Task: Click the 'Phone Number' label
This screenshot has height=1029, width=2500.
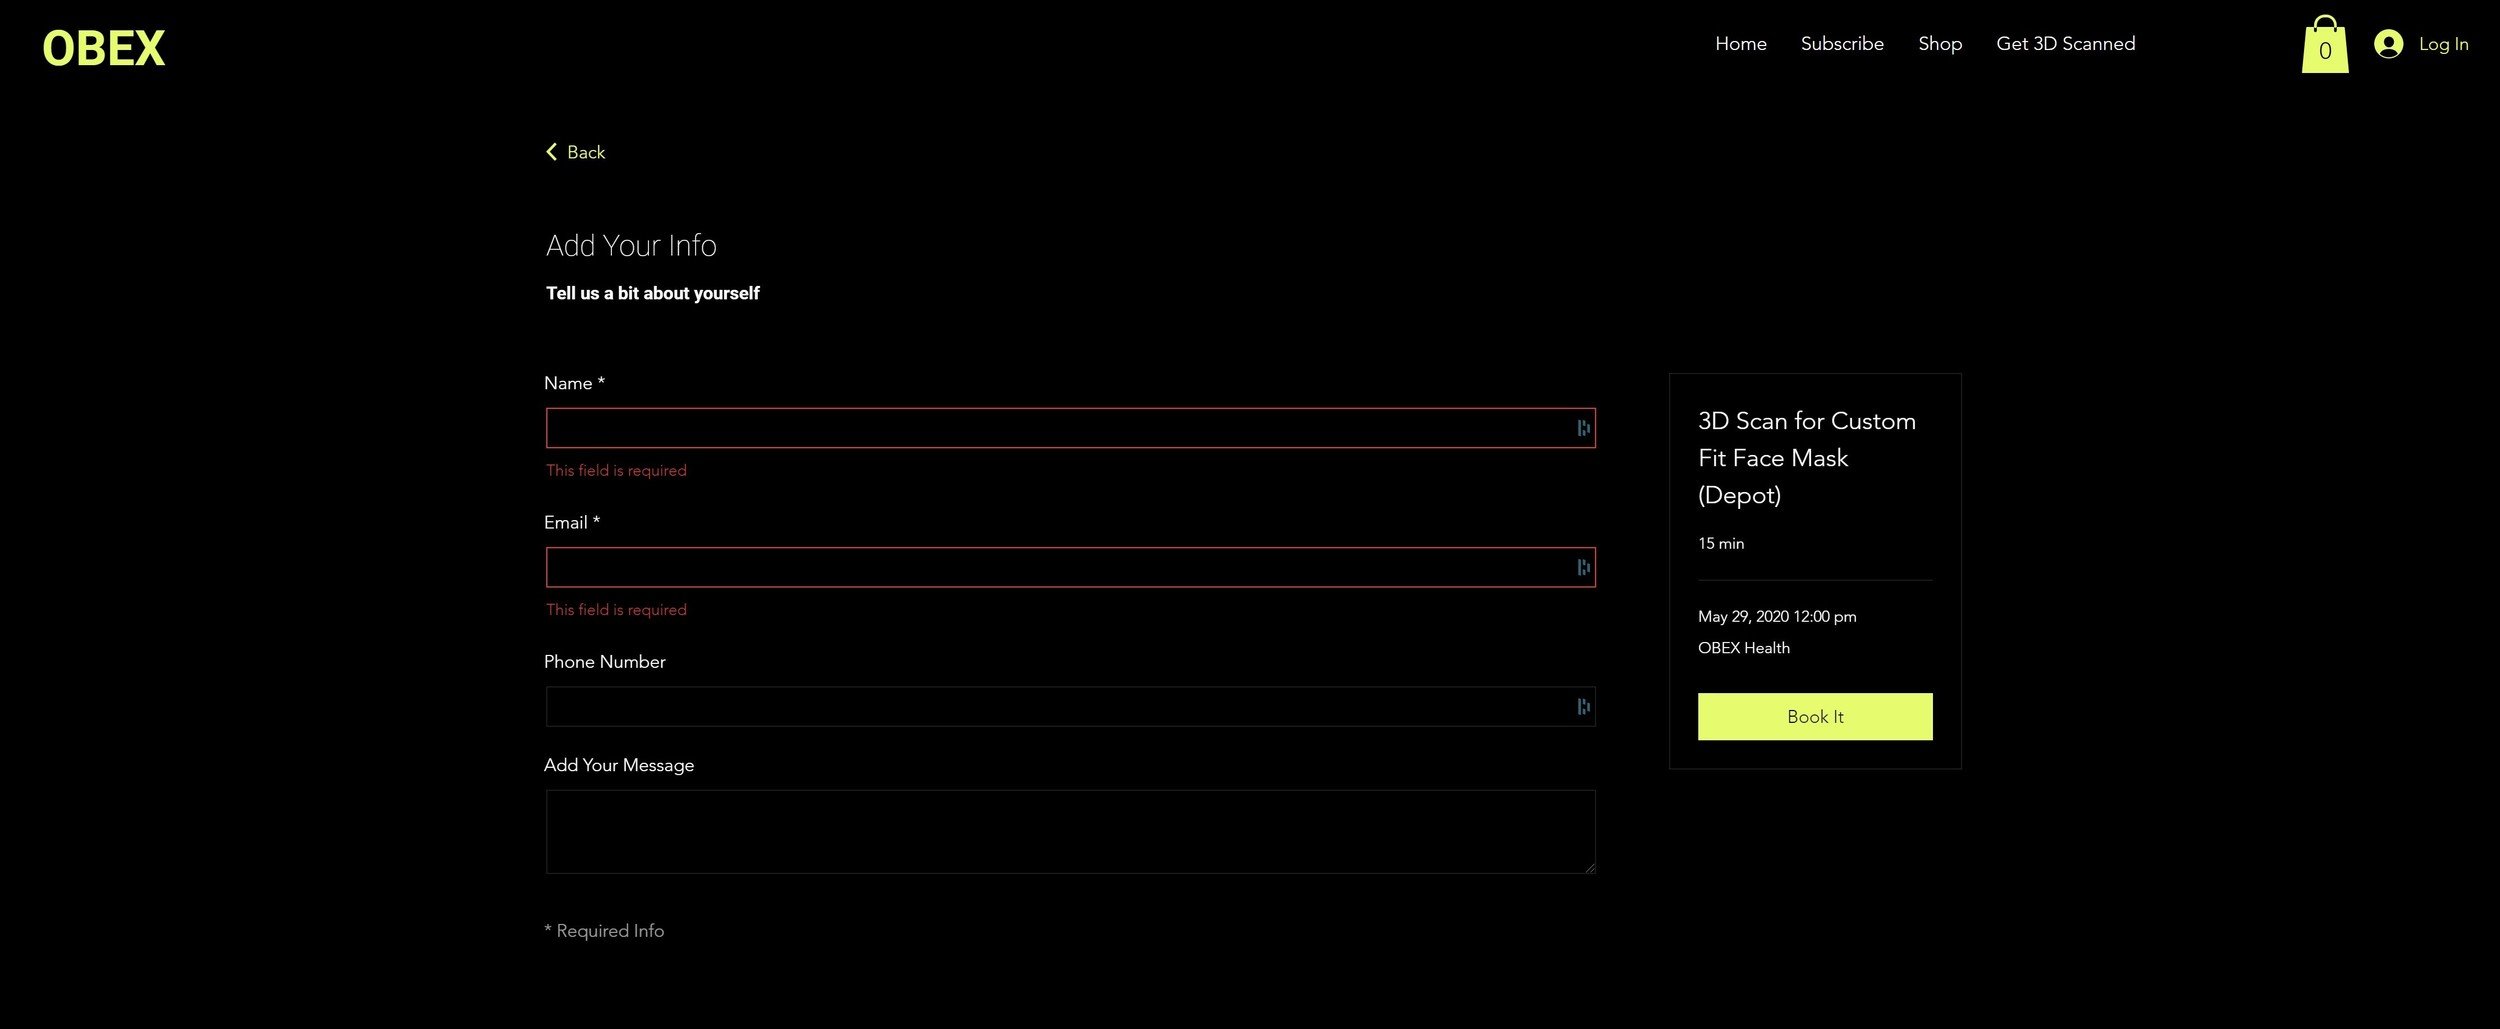Action: pyautogui.click(x=604, y=662)
